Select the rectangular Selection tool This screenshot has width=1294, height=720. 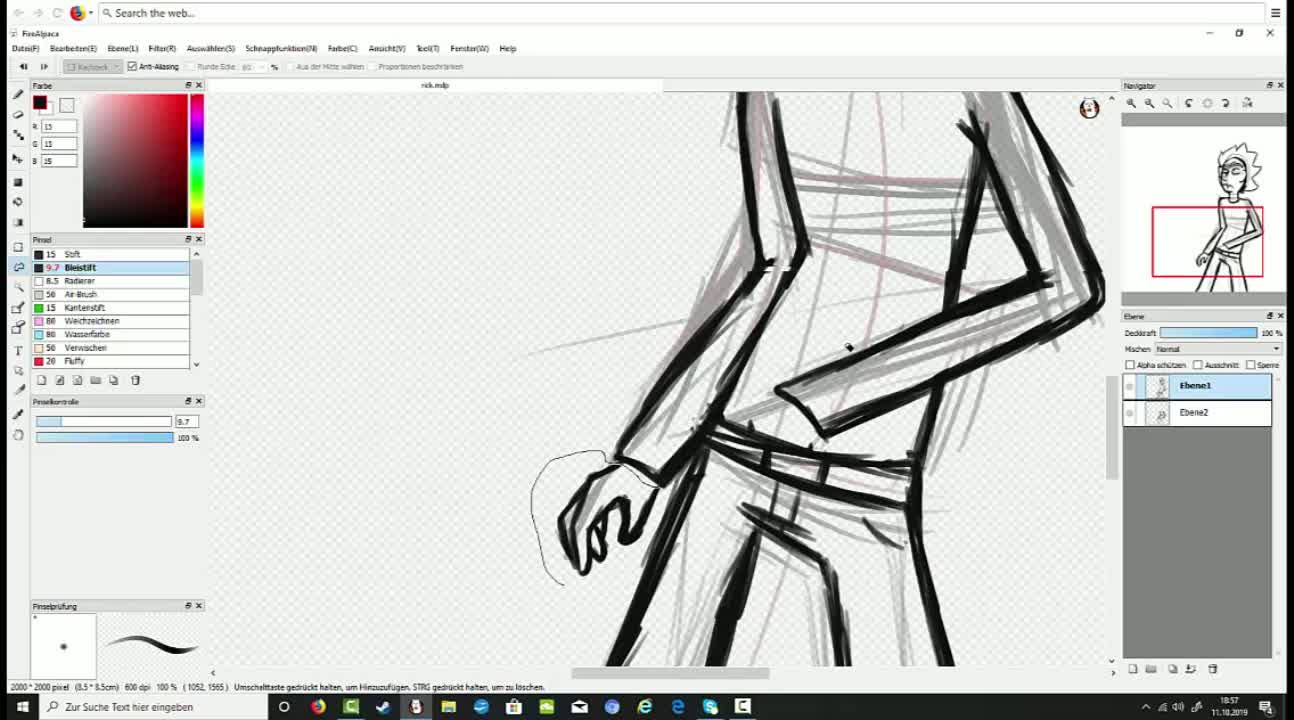click(x=18, y=246)
